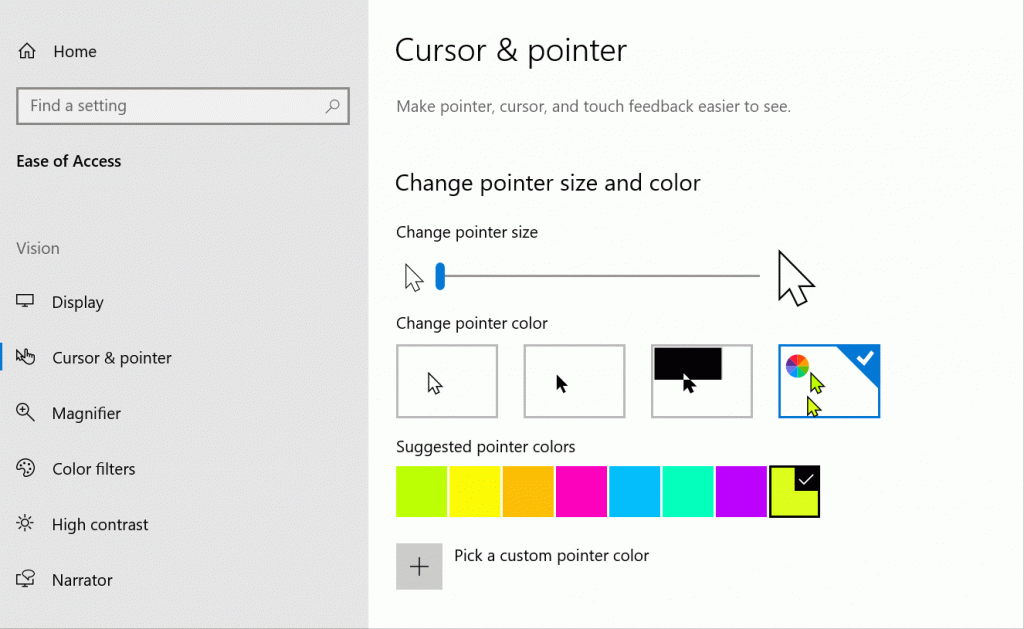
Task: Click the plus icon for custom pointer color
Action: (419, 566)
